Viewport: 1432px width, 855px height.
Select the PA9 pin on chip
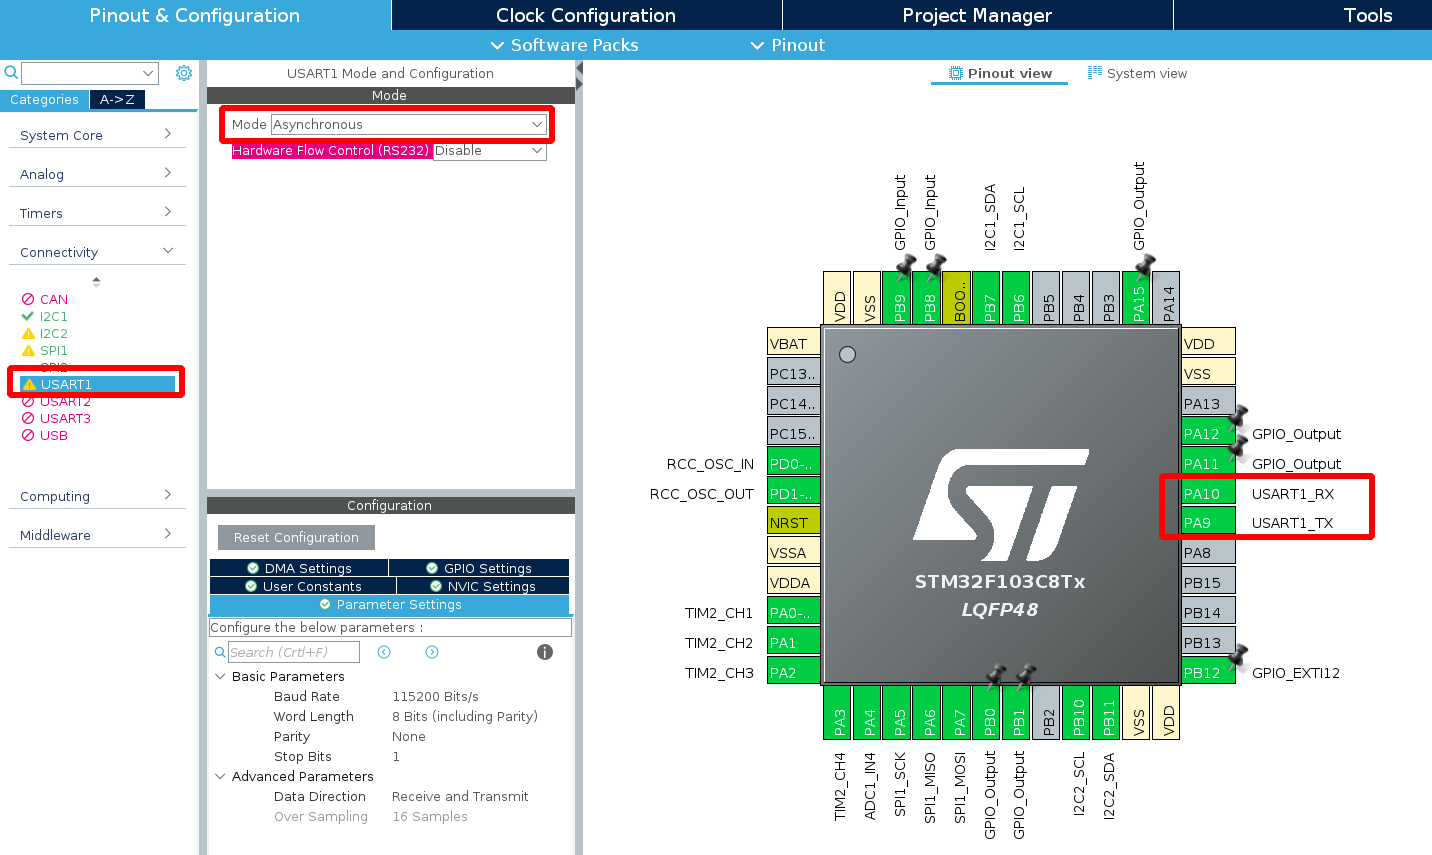coord(1208,522)
